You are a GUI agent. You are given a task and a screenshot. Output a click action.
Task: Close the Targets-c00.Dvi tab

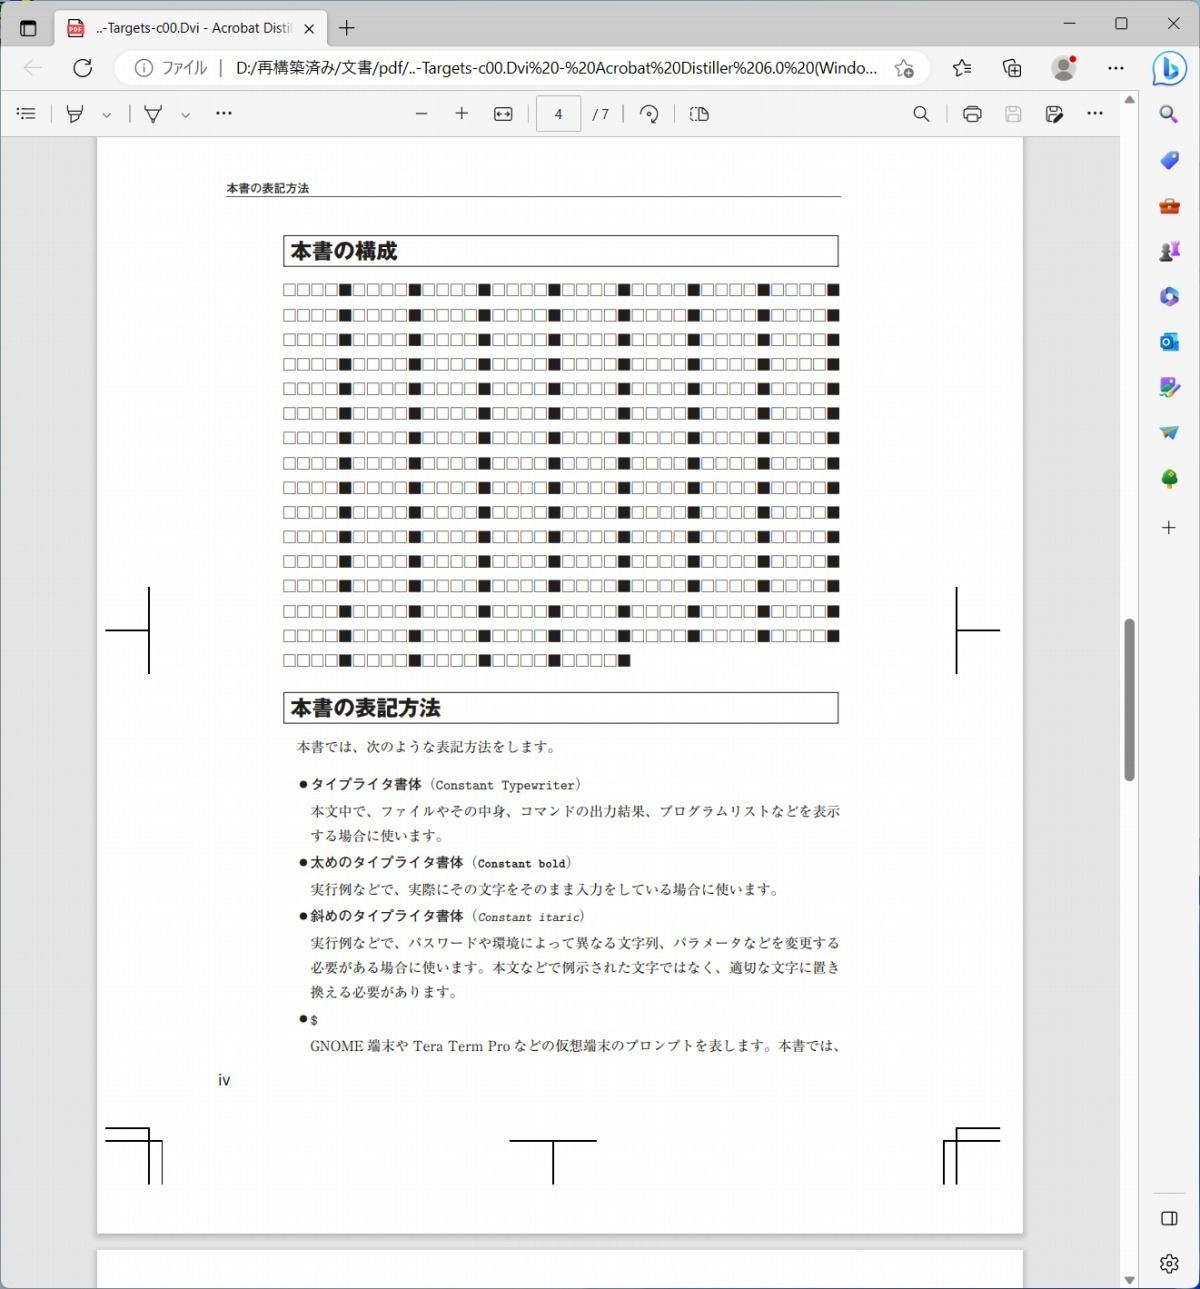point(309,28)
